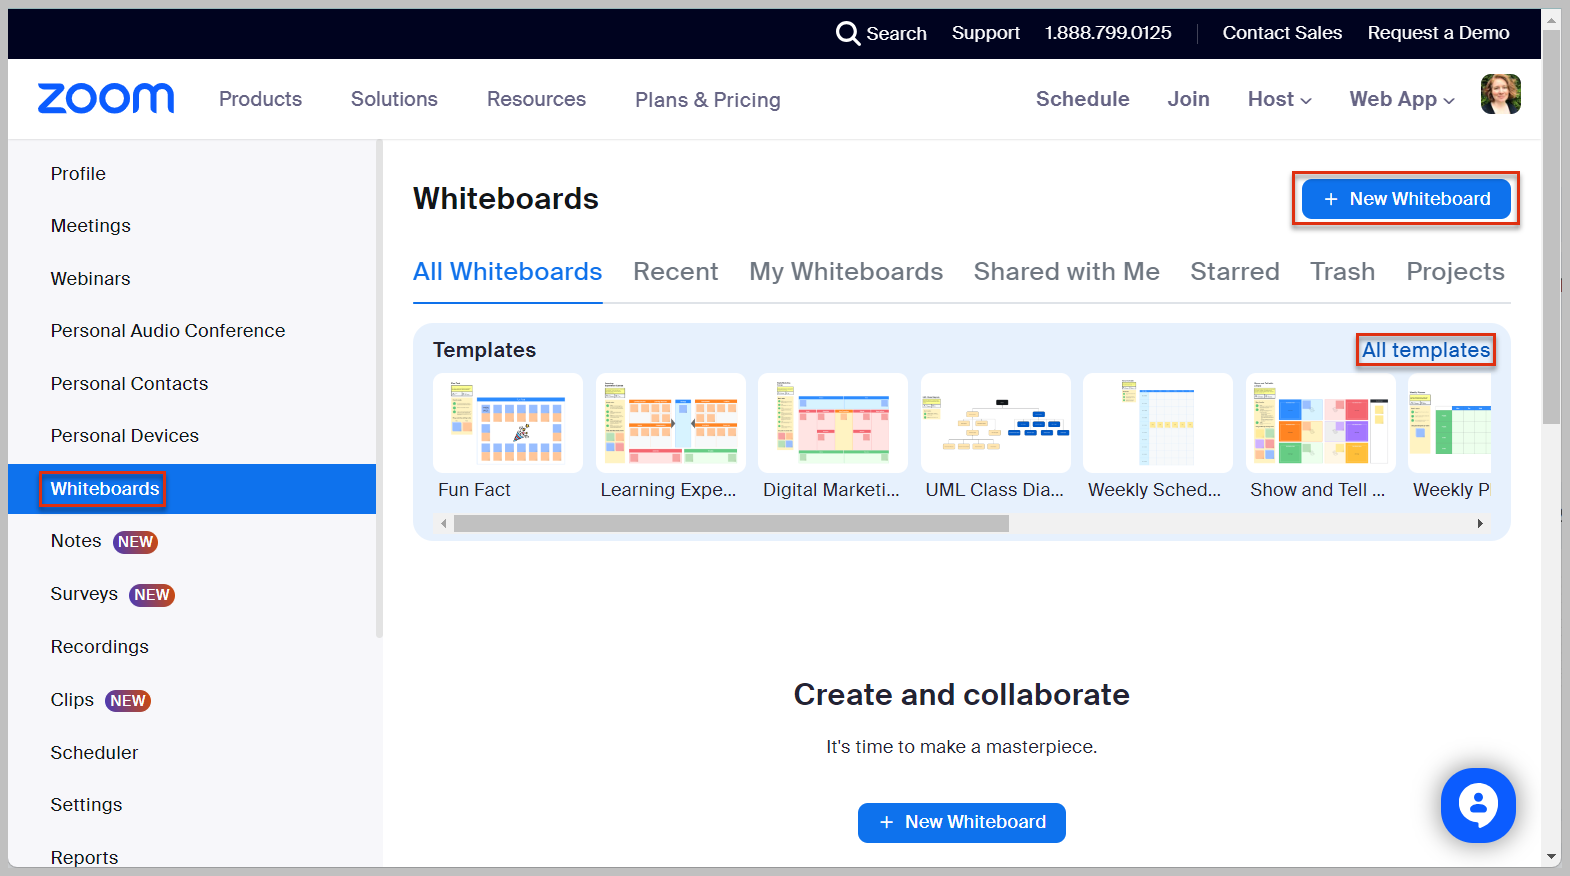This screenshot has width=1570, height=876.
Task: Switch to the My Whiteboards tab
Action: [x=846, y=272]
